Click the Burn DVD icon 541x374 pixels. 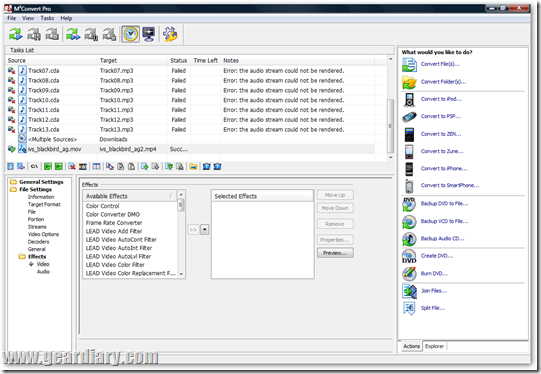pos(409,274)
